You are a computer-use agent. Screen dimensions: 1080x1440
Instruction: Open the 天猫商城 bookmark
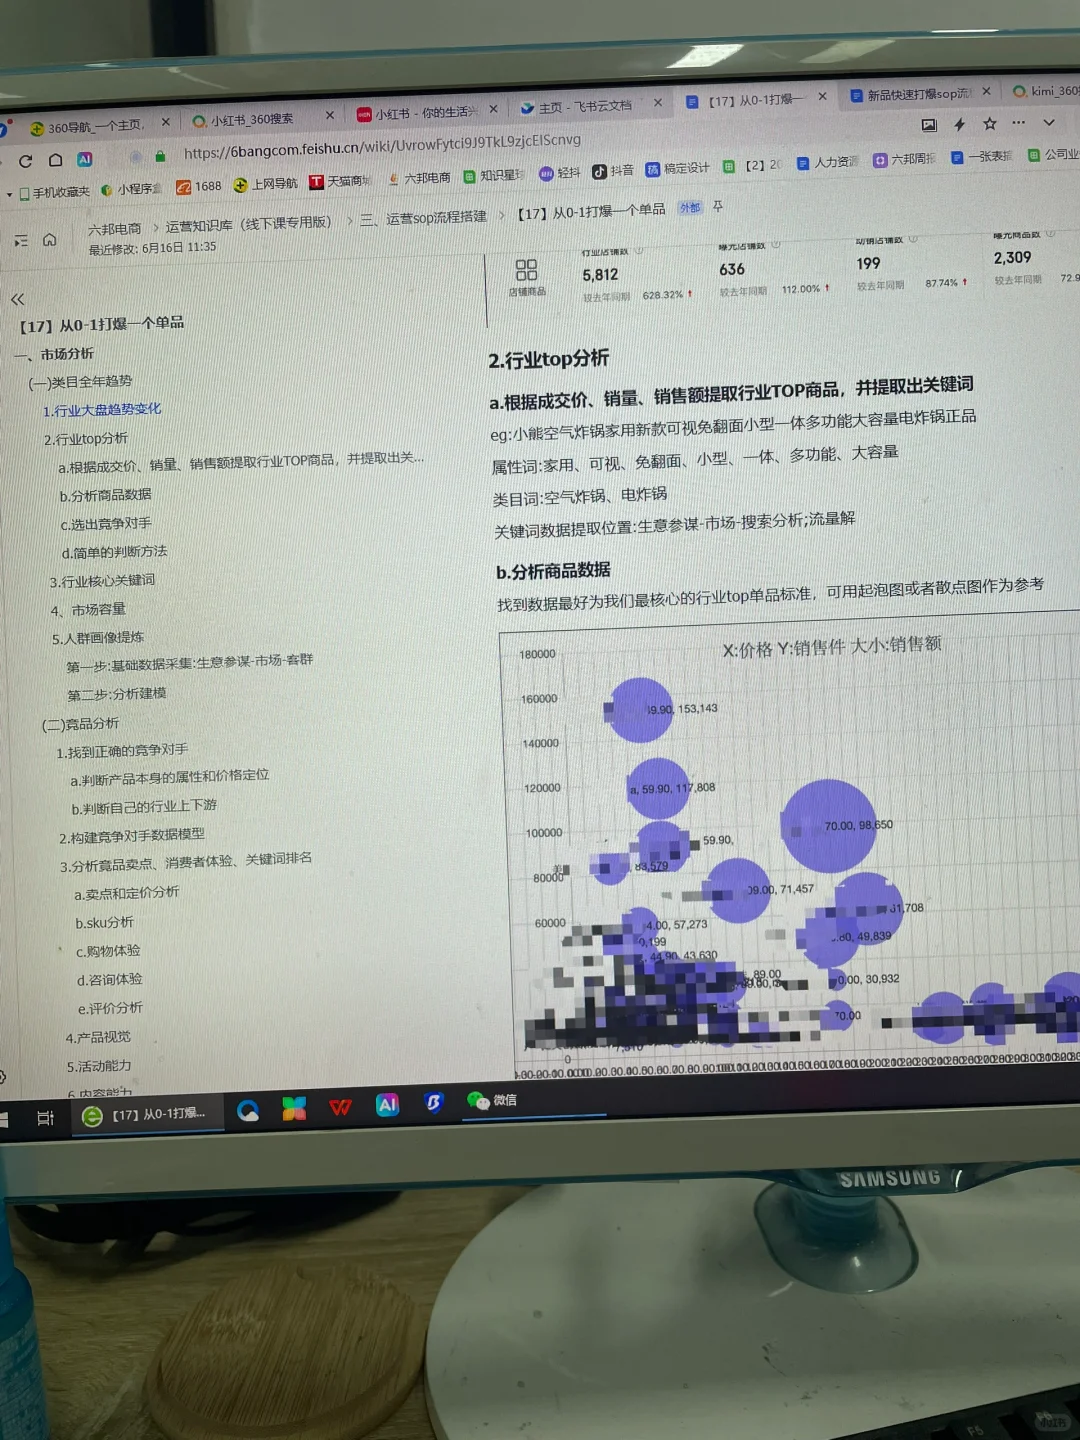click(x=341, y=181)
